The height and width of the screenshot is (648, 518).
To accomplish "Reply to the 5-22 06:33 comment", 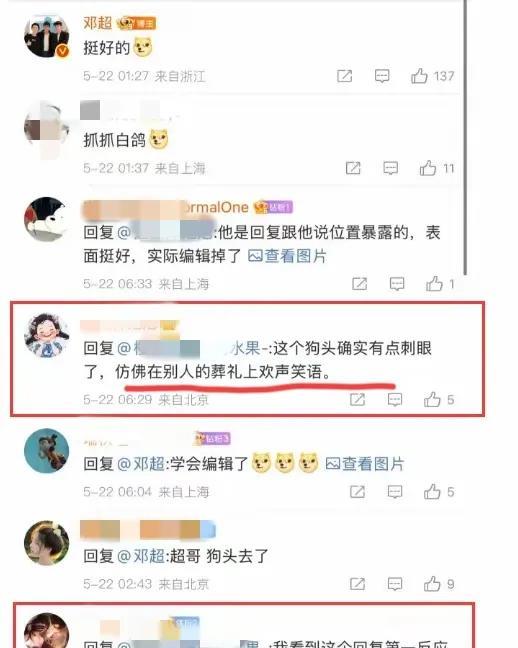I will (x=397, y=284).
